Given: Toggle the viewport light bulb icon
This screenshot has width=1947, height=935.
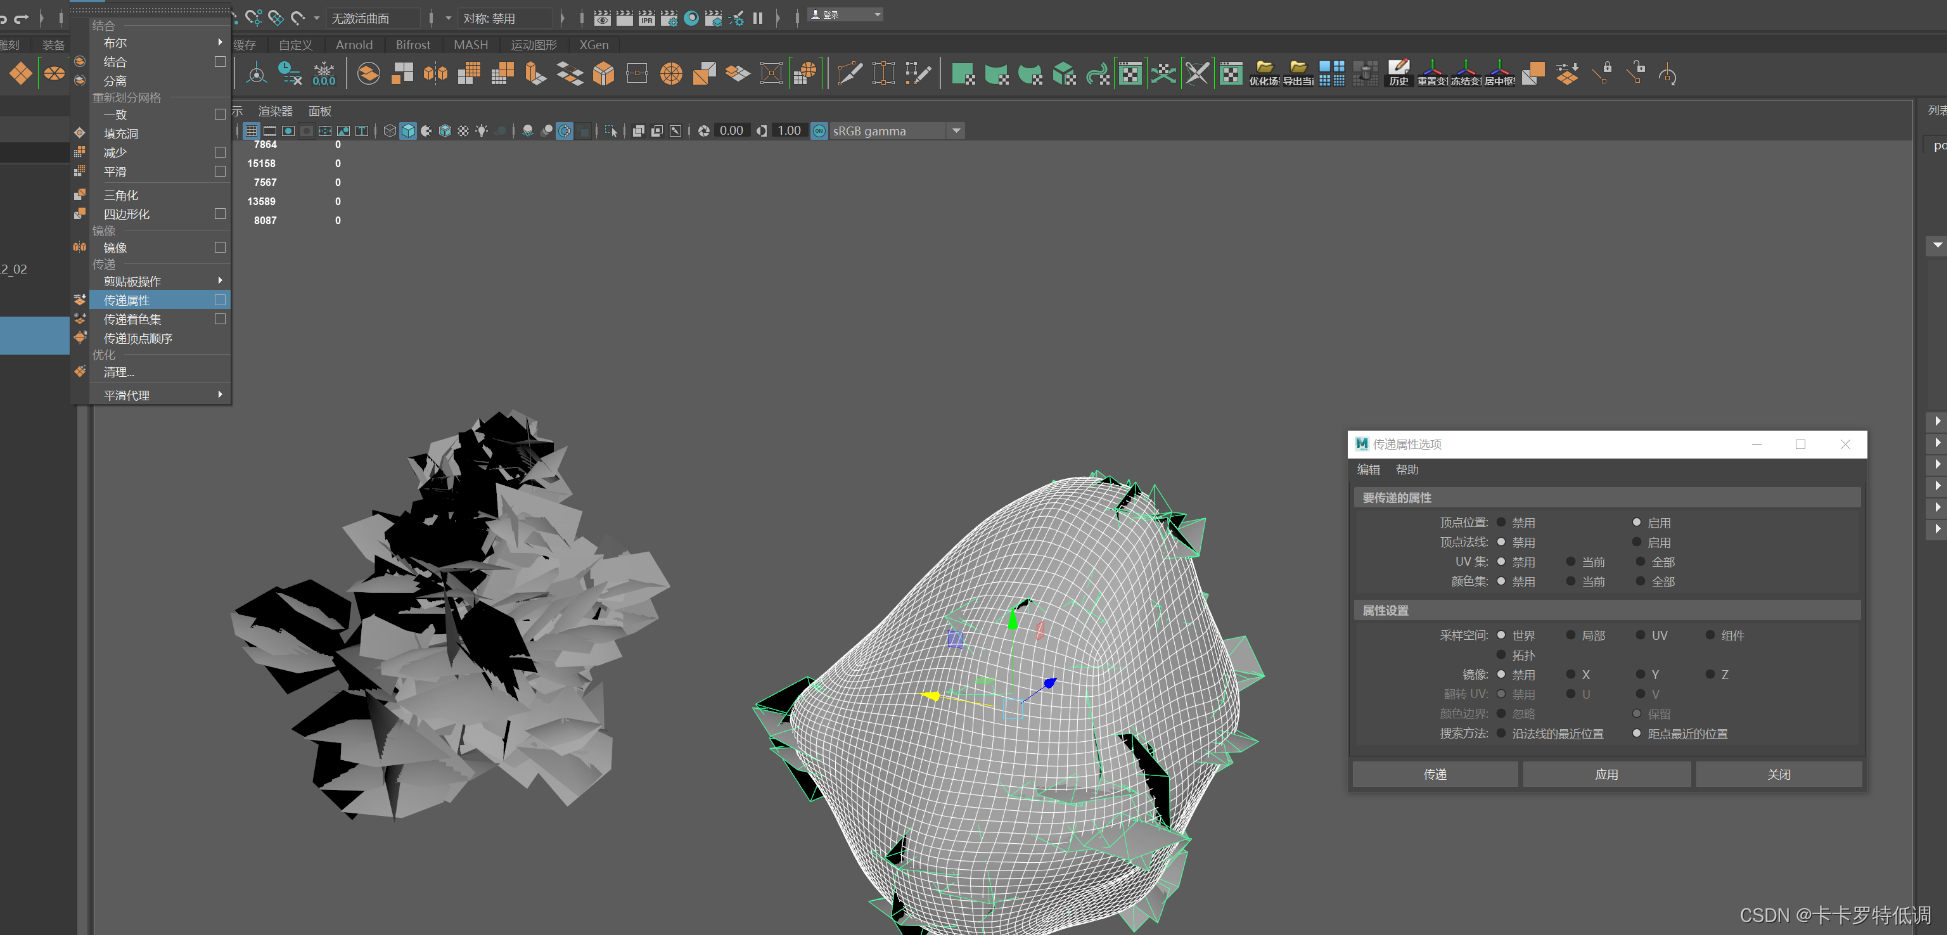Looking at the screenshot, I should point(482,131).
